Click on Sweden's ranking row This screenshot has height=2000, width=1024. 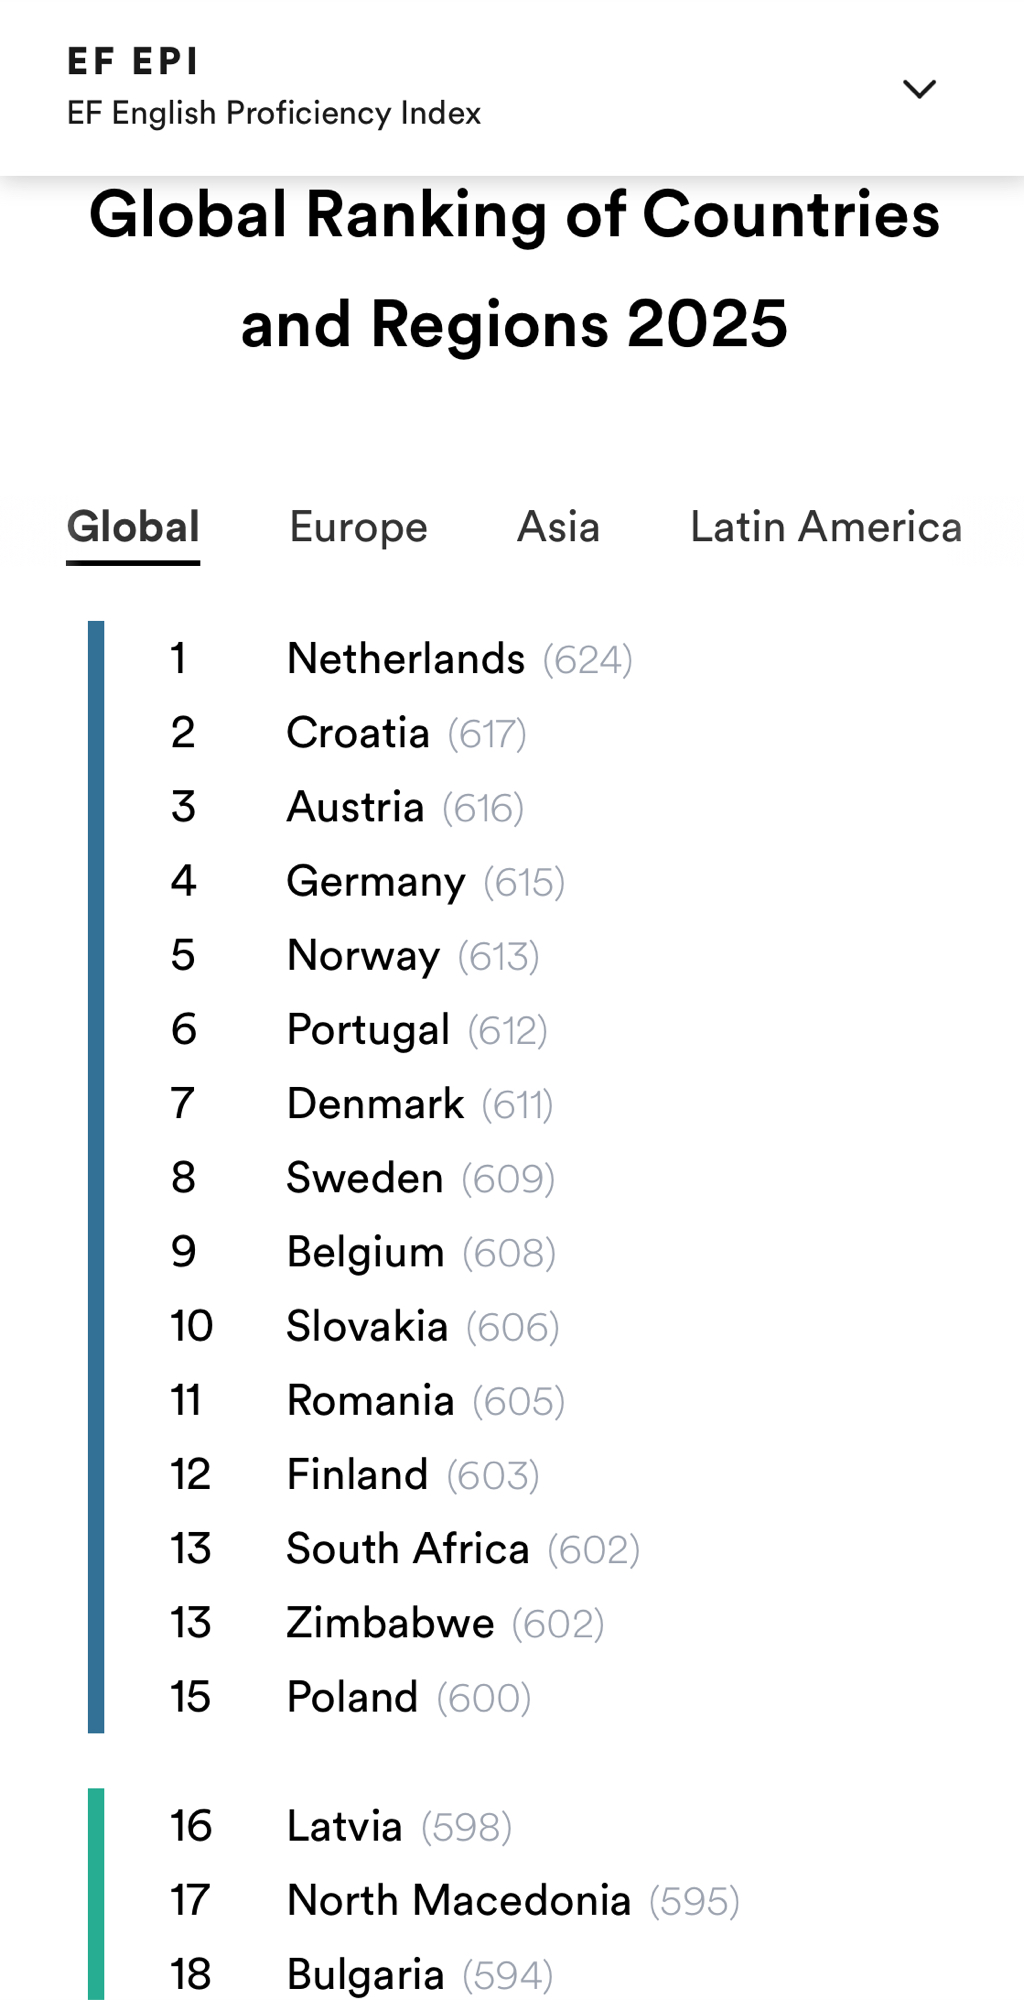point(364,1178)
